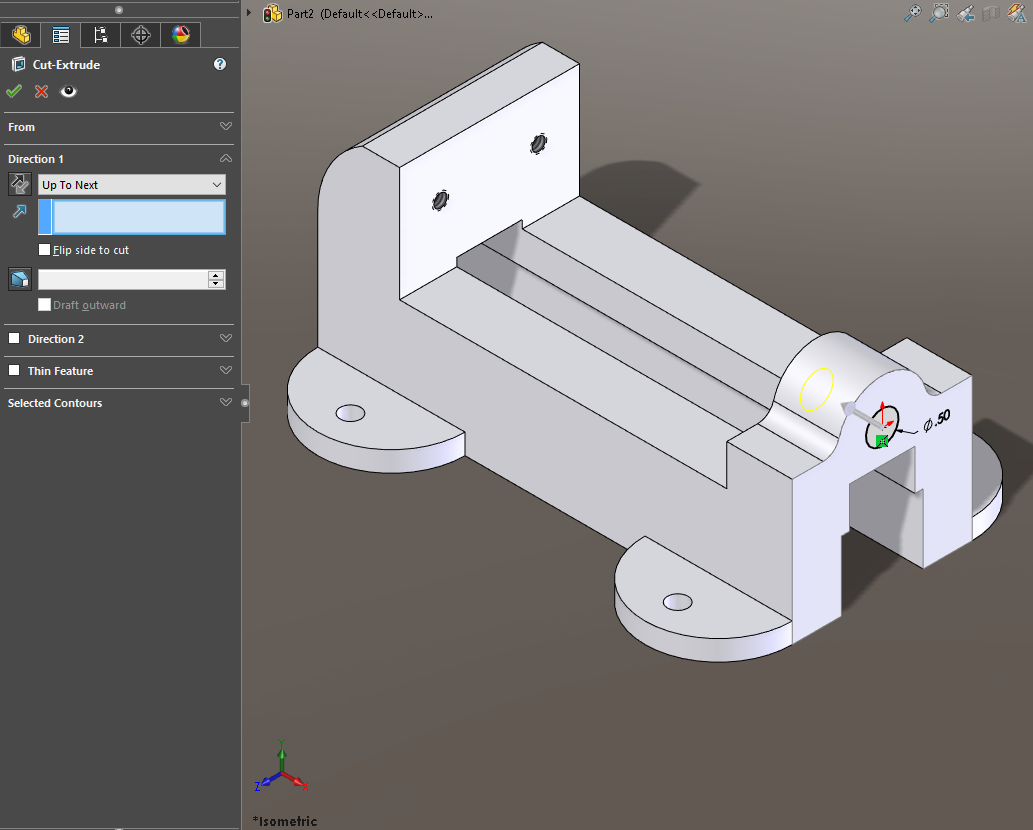Activate the Zoom to Area tool
Image resolution: width=1033 pixels, height=830 pixels.
[938, 13]
